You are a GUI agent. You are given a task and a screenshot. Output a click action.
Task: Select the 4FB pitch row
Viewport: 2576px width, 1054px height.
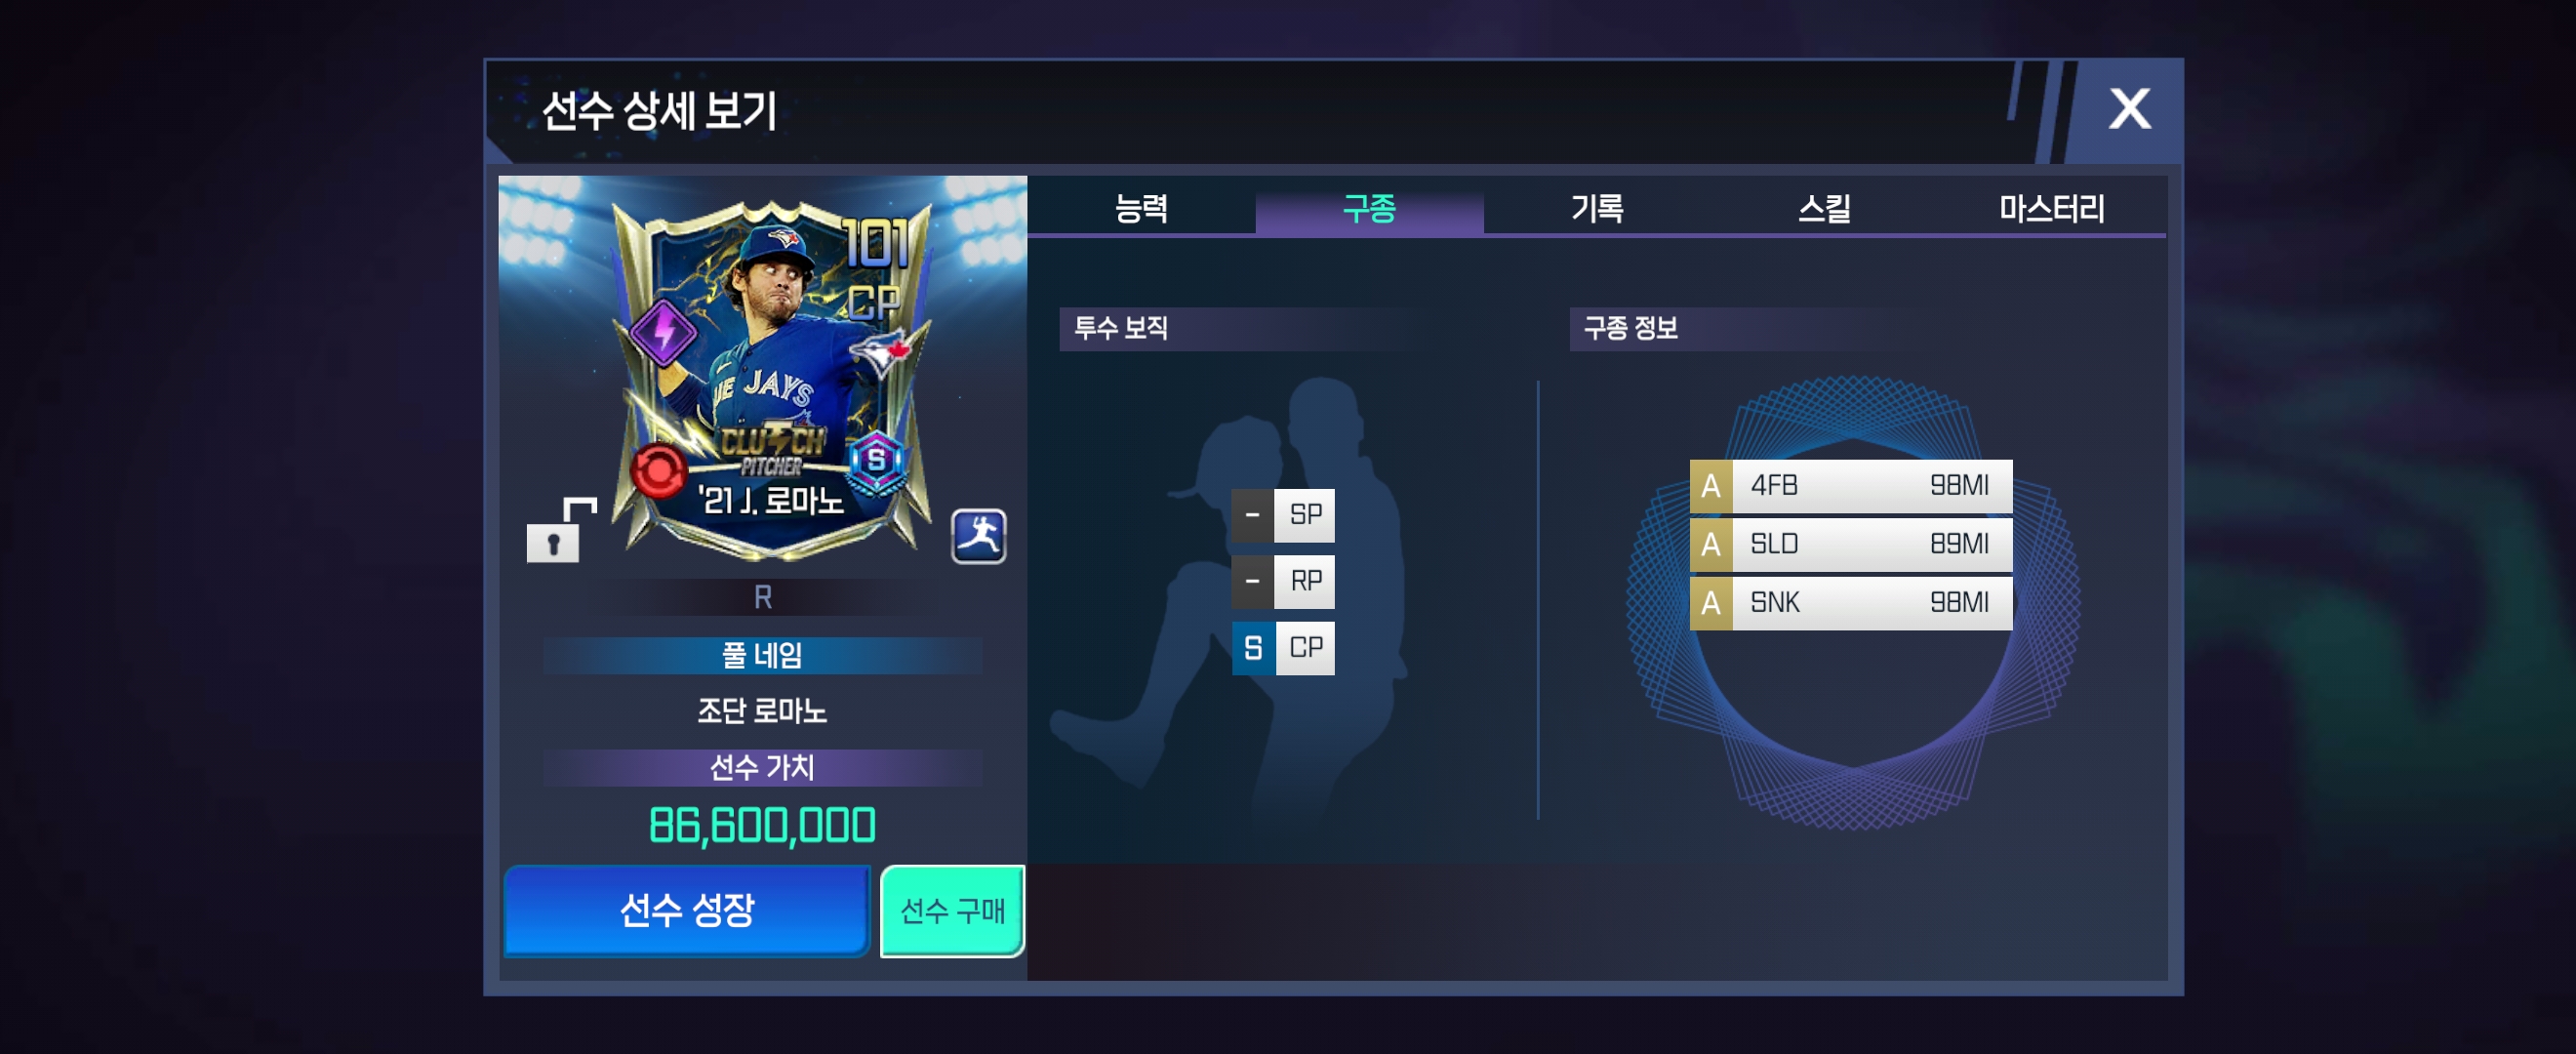[x=1850, y=486]
